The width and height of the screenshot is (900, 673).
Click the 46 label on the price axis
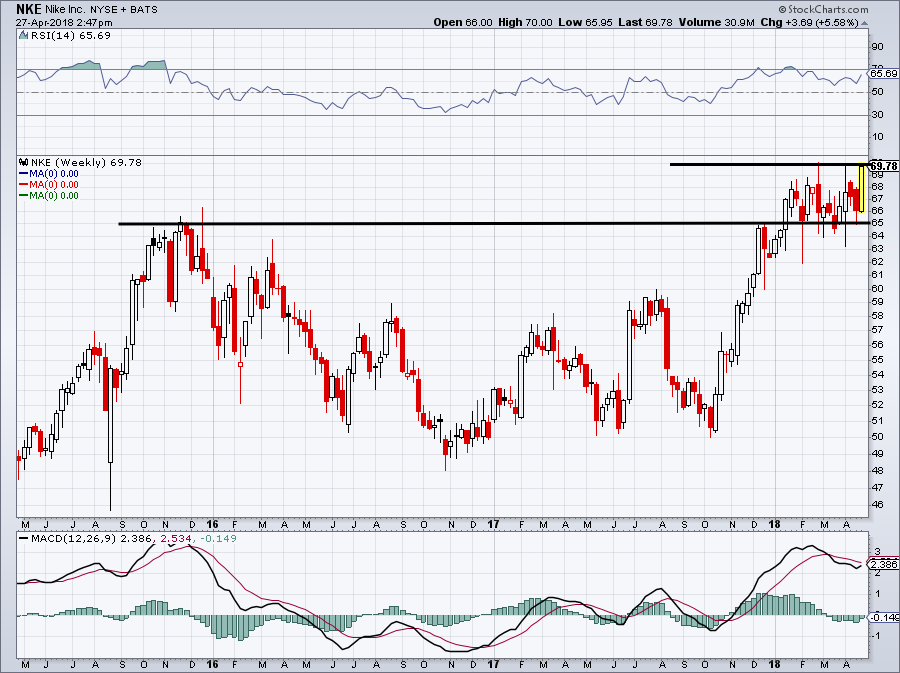pyautogui.click(x=877, y=505)
